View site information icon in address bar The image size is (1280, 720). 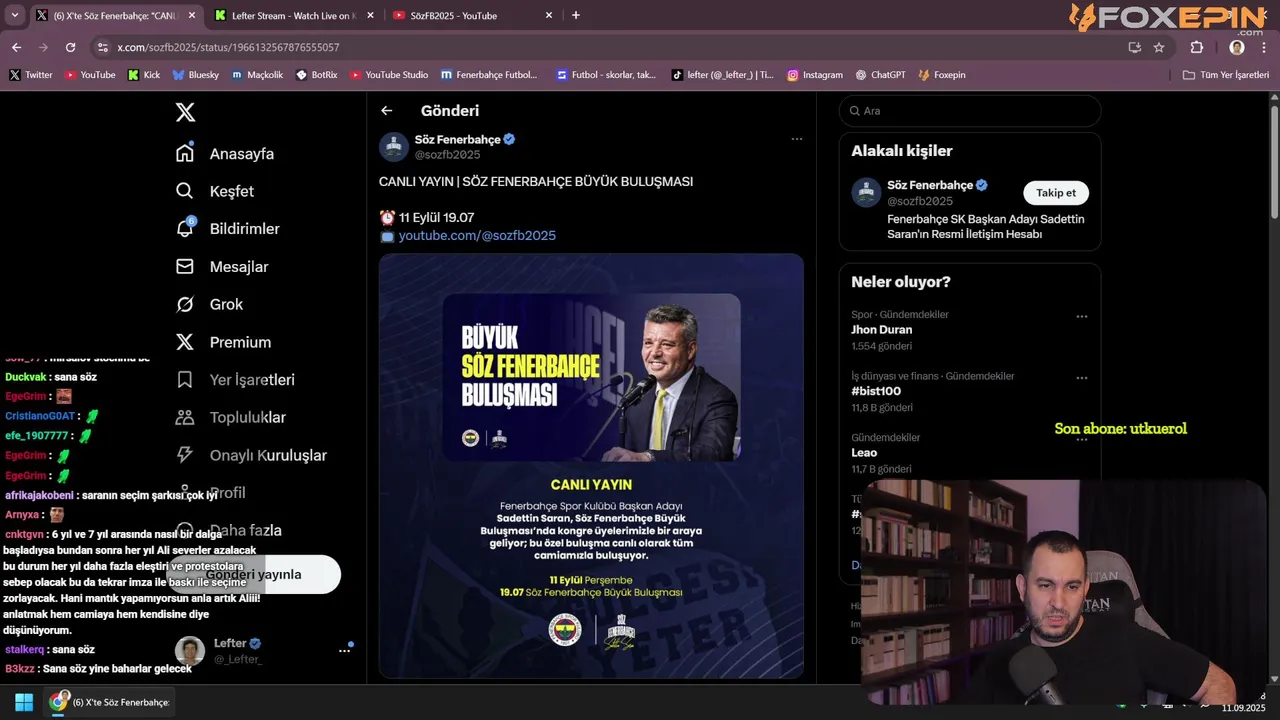coord(103,47)
